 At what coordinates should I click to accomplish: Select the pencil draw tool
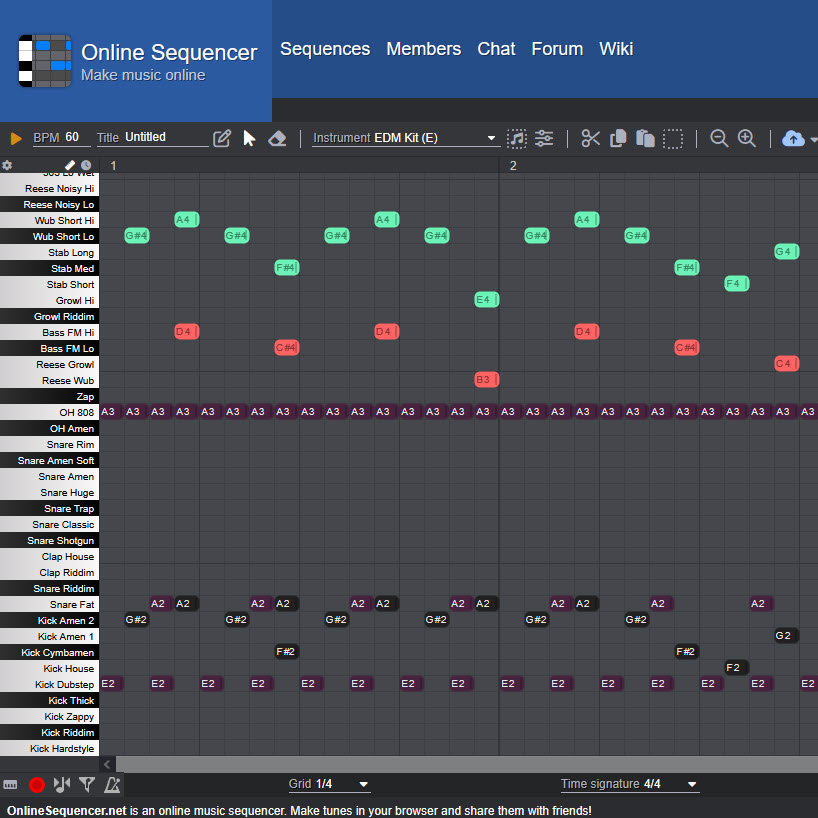(x=222, y=138)
